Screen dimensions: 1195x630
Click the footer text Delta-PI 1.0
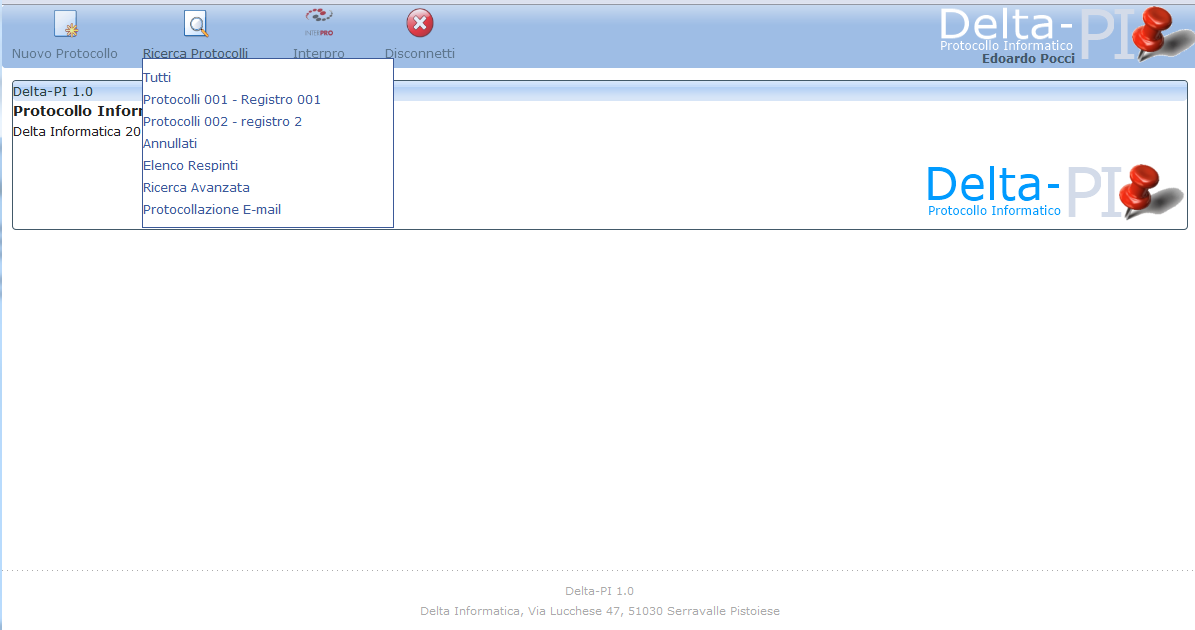point(600,591)
